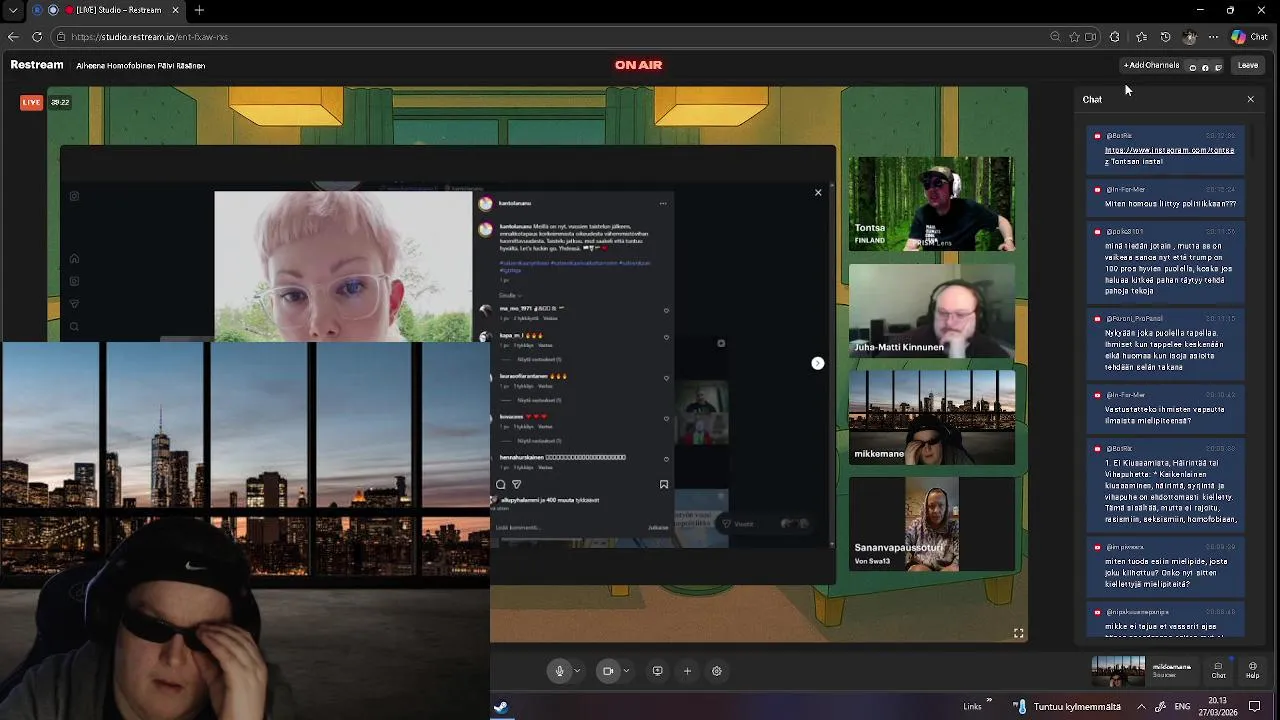Refresh the browser page
This screenshot has height=720, width=1280.
37,36
